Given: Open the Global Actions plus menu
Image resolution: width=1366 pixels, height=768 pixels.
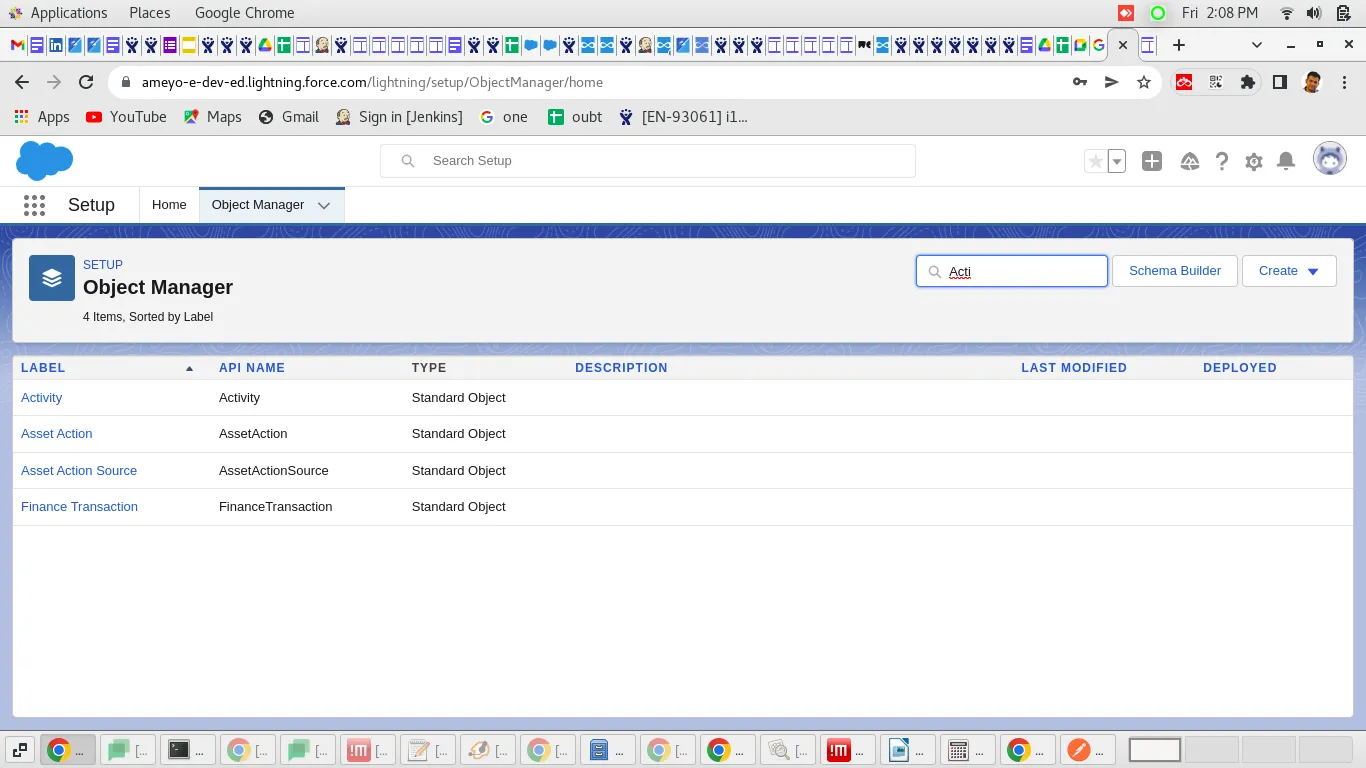Looking at the screenshot, I should click(1152, 161).
